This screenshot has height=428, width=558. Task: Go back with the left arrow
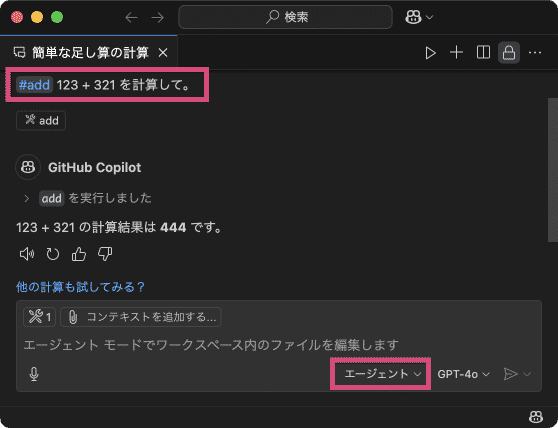[x=131, y=17]
